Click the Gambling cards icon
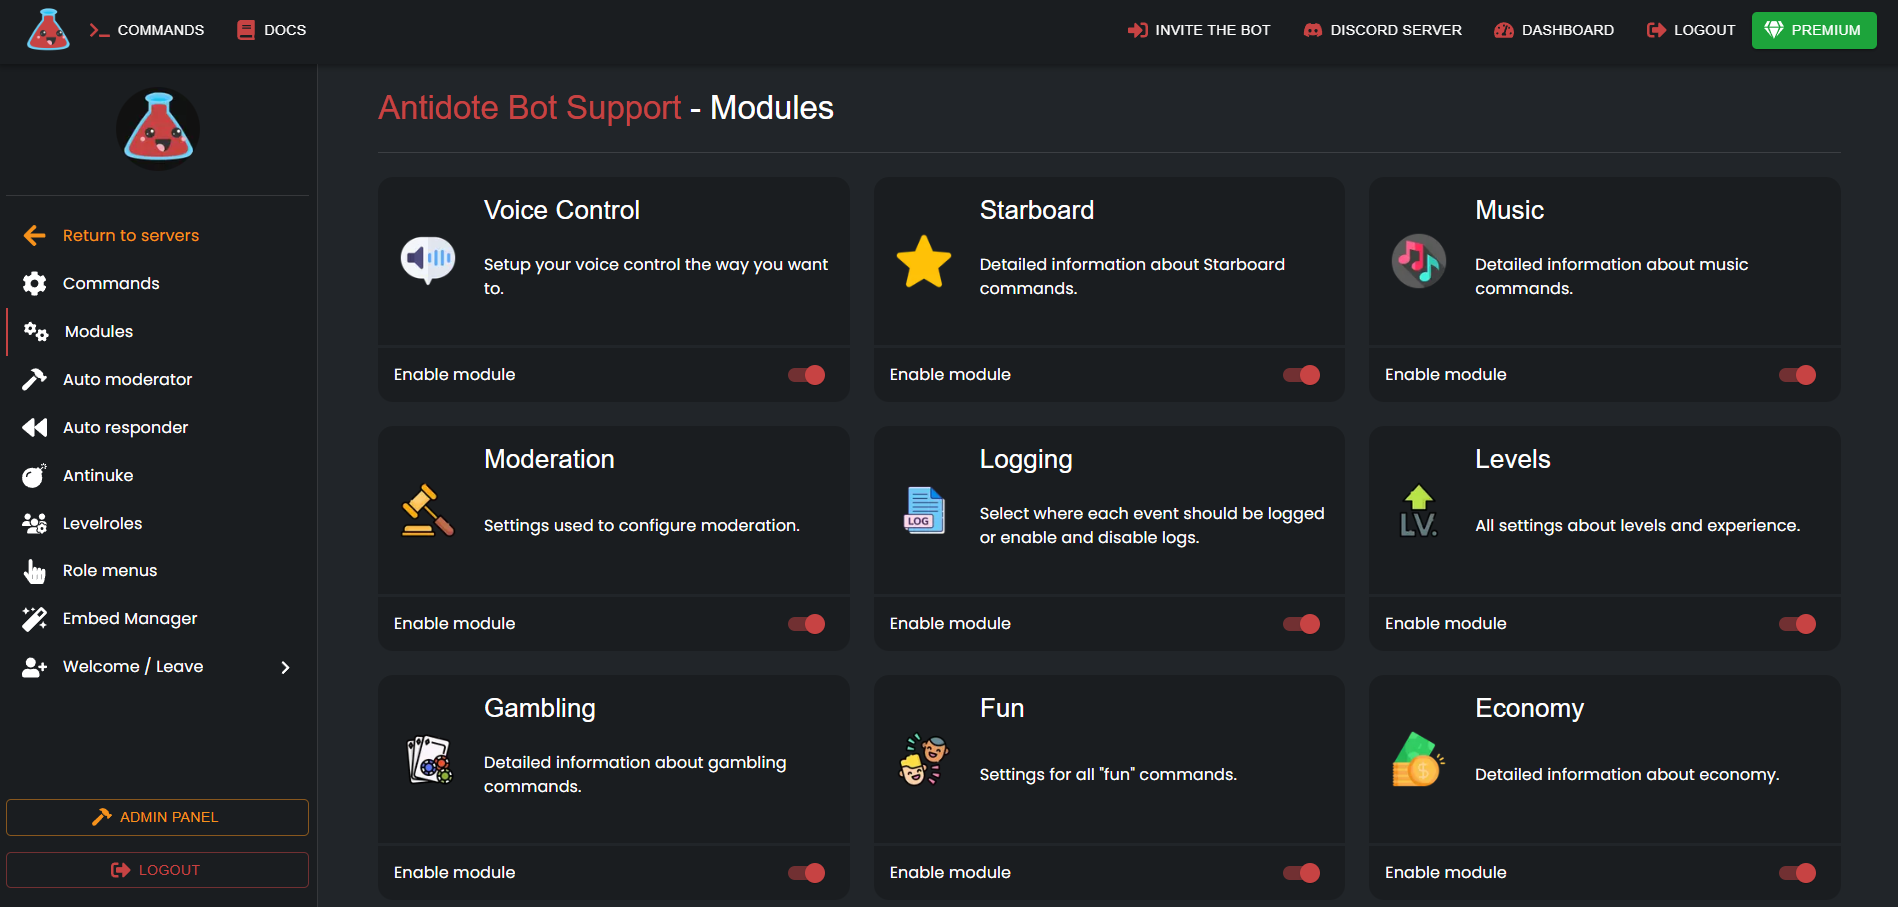The height and width of the screenshot is (907, 1898). [429, 759]
